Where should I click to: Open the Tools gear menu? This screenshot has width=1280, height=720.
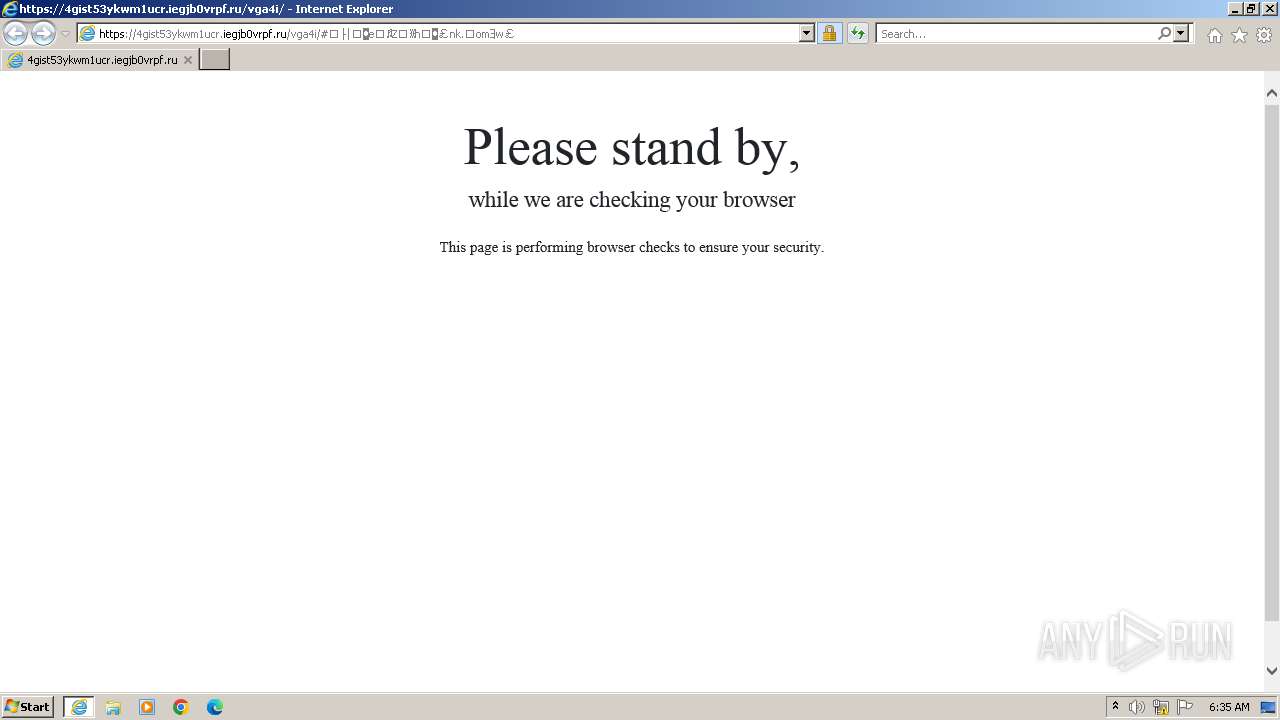tap(1264, 35)
